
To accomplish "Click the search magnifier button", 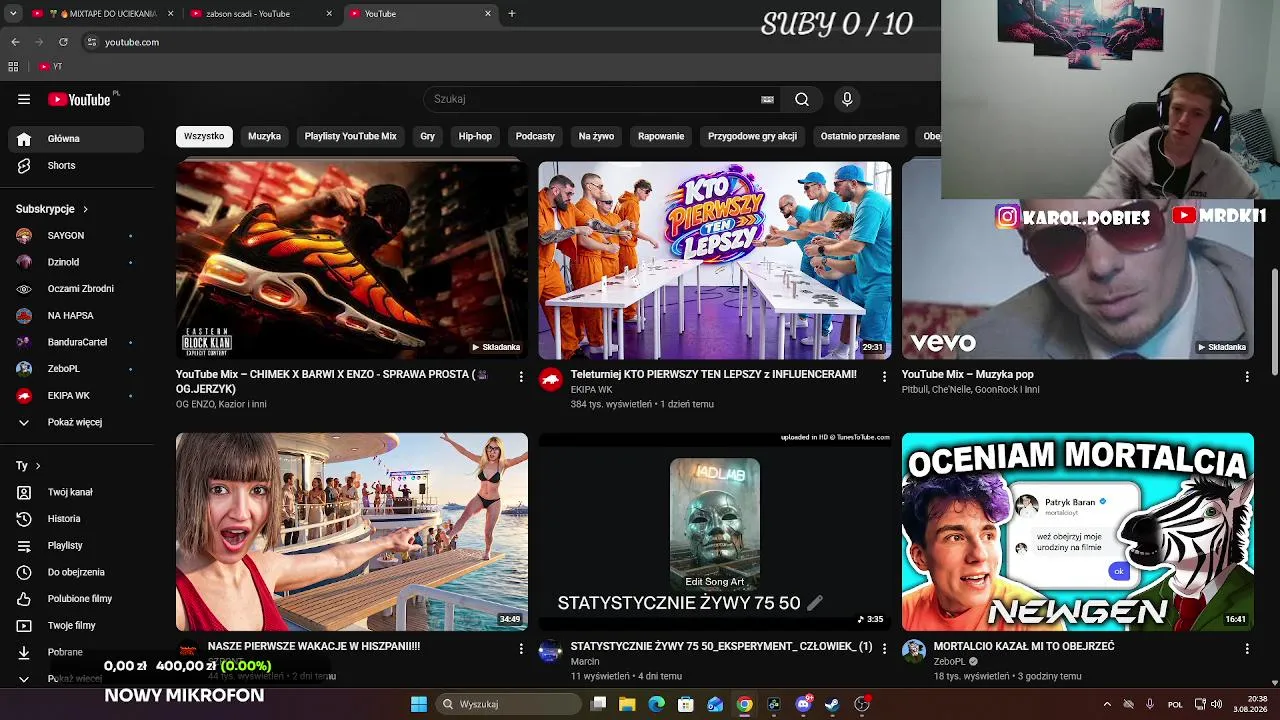I will [802, 99].
